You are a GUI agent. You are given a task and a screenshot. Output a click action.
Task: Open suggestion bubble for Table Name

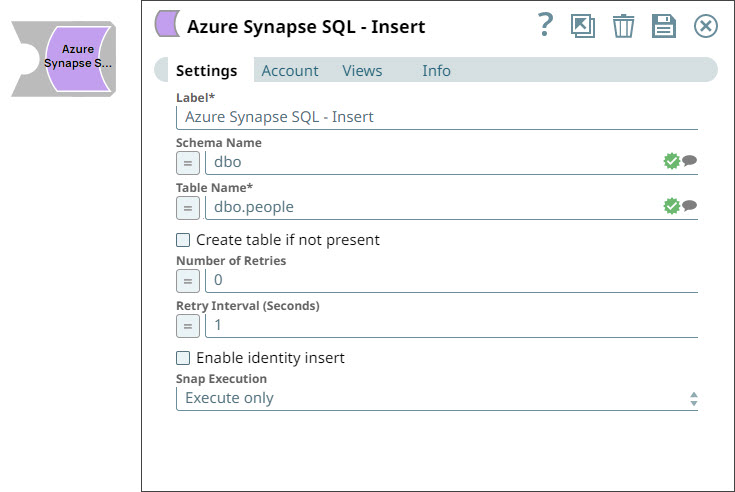coord(689,205)
